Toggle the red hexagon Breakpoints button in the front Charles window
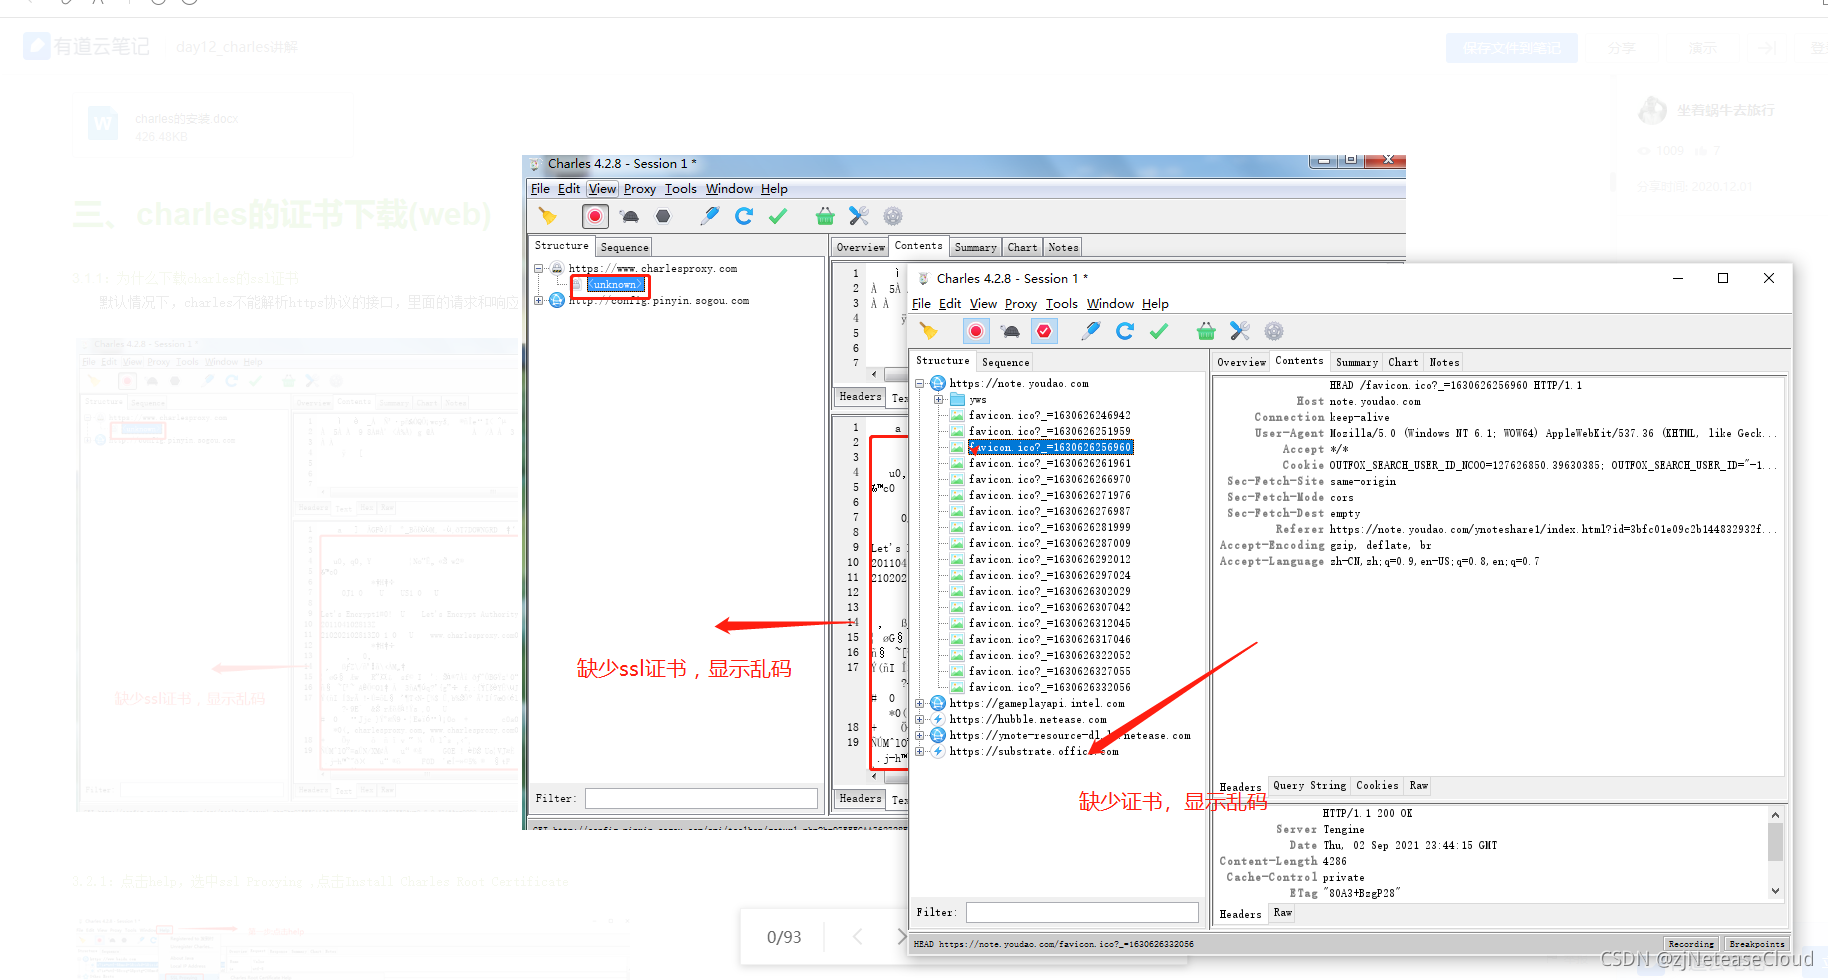The height and width of the screenshot is (980, 1828). pos(1044,331)
